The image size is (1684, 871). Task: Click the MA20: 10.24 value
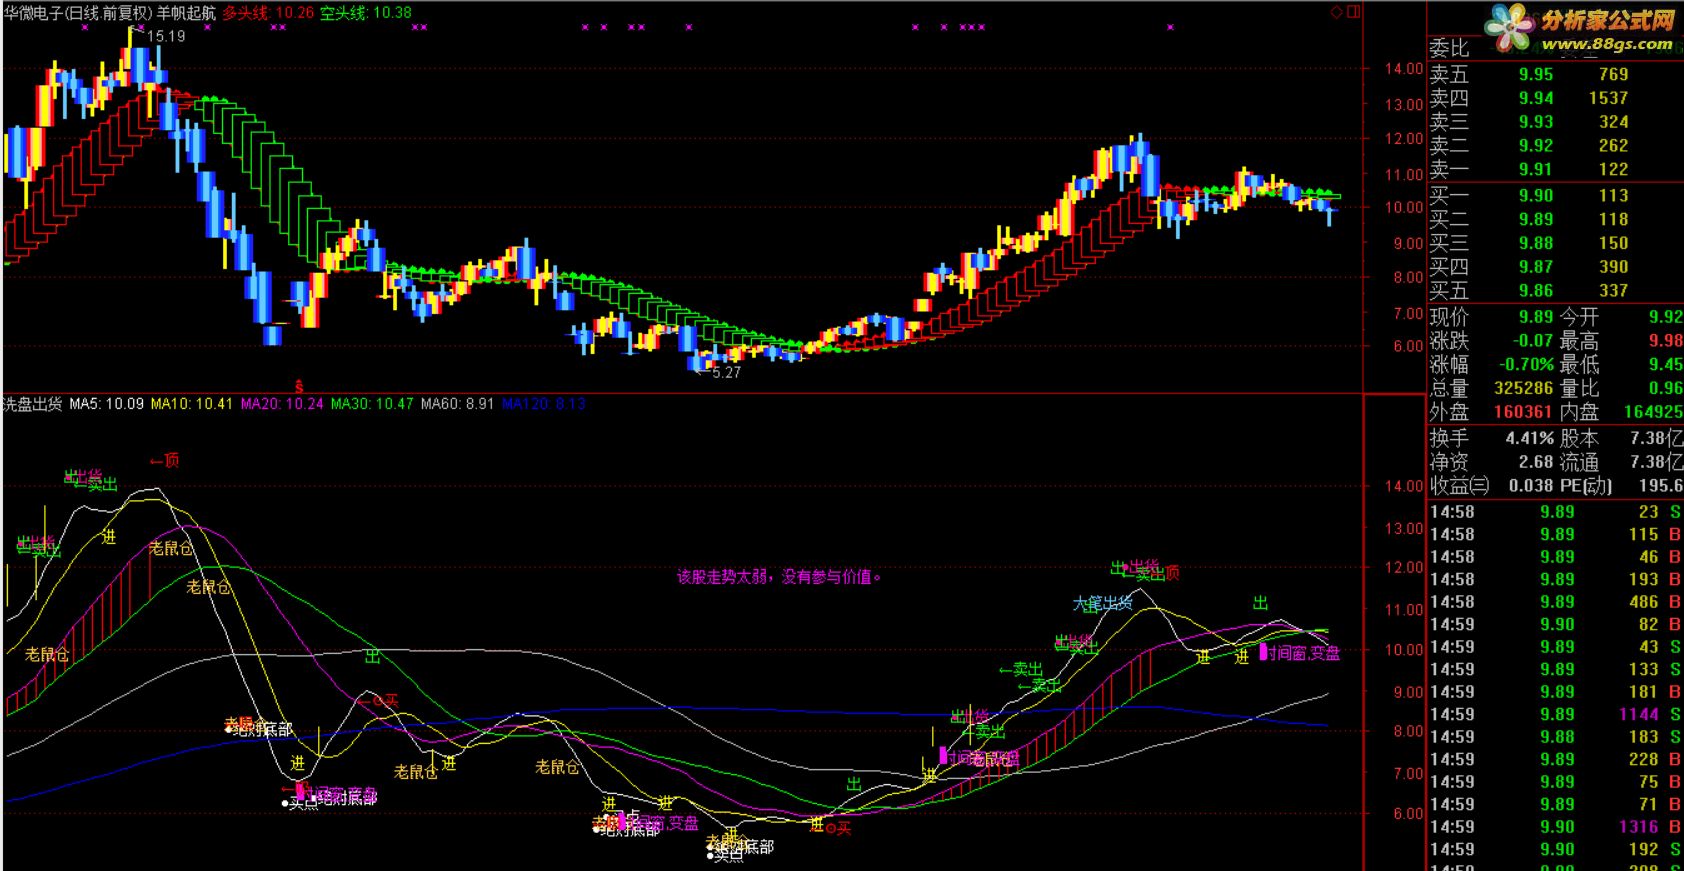click(x=282, y=404)
